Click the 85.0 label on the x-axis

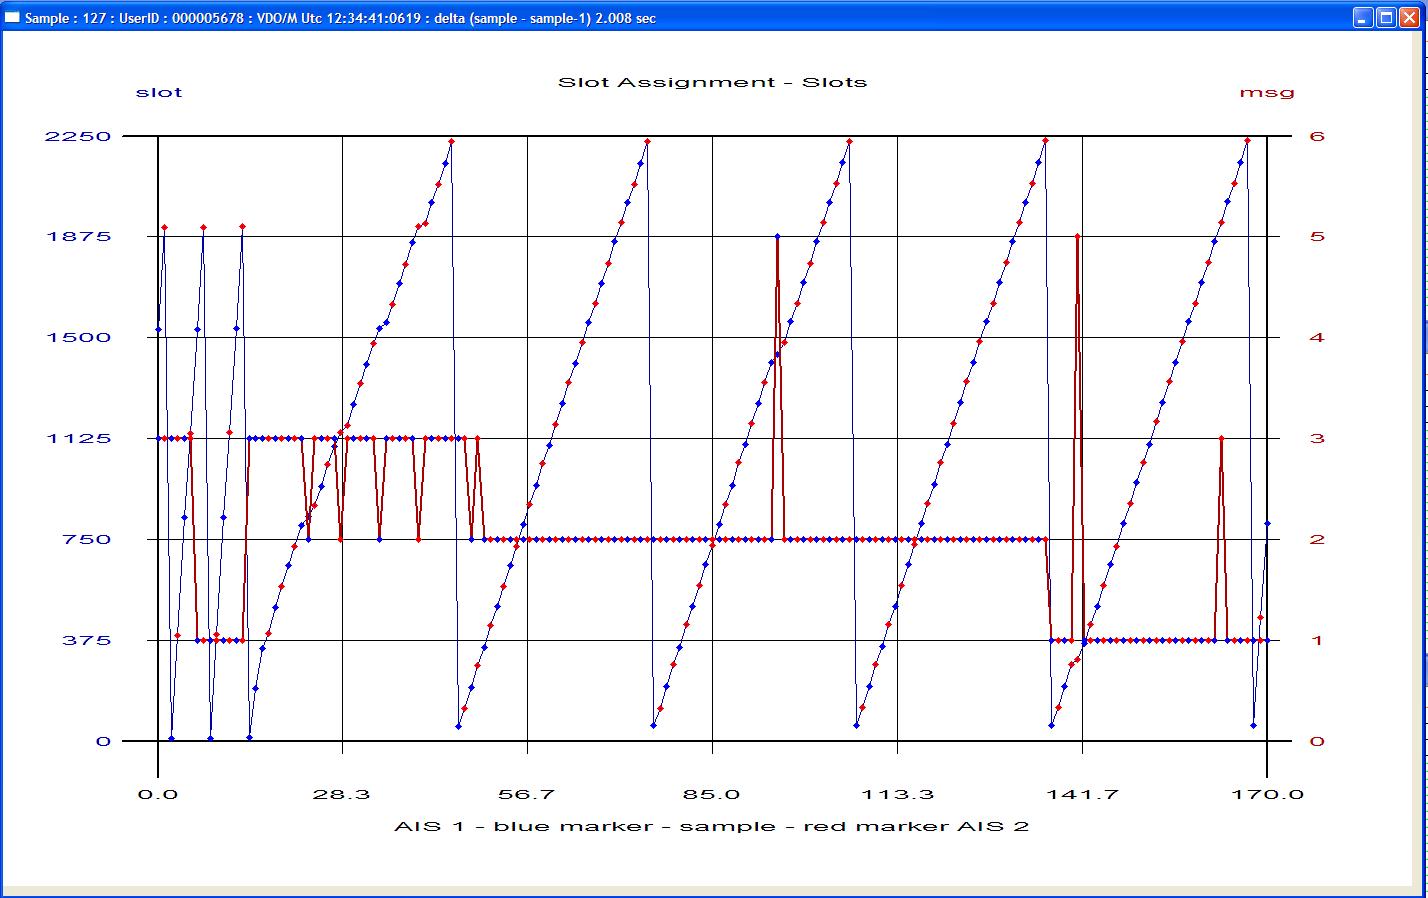click(712, 795)
